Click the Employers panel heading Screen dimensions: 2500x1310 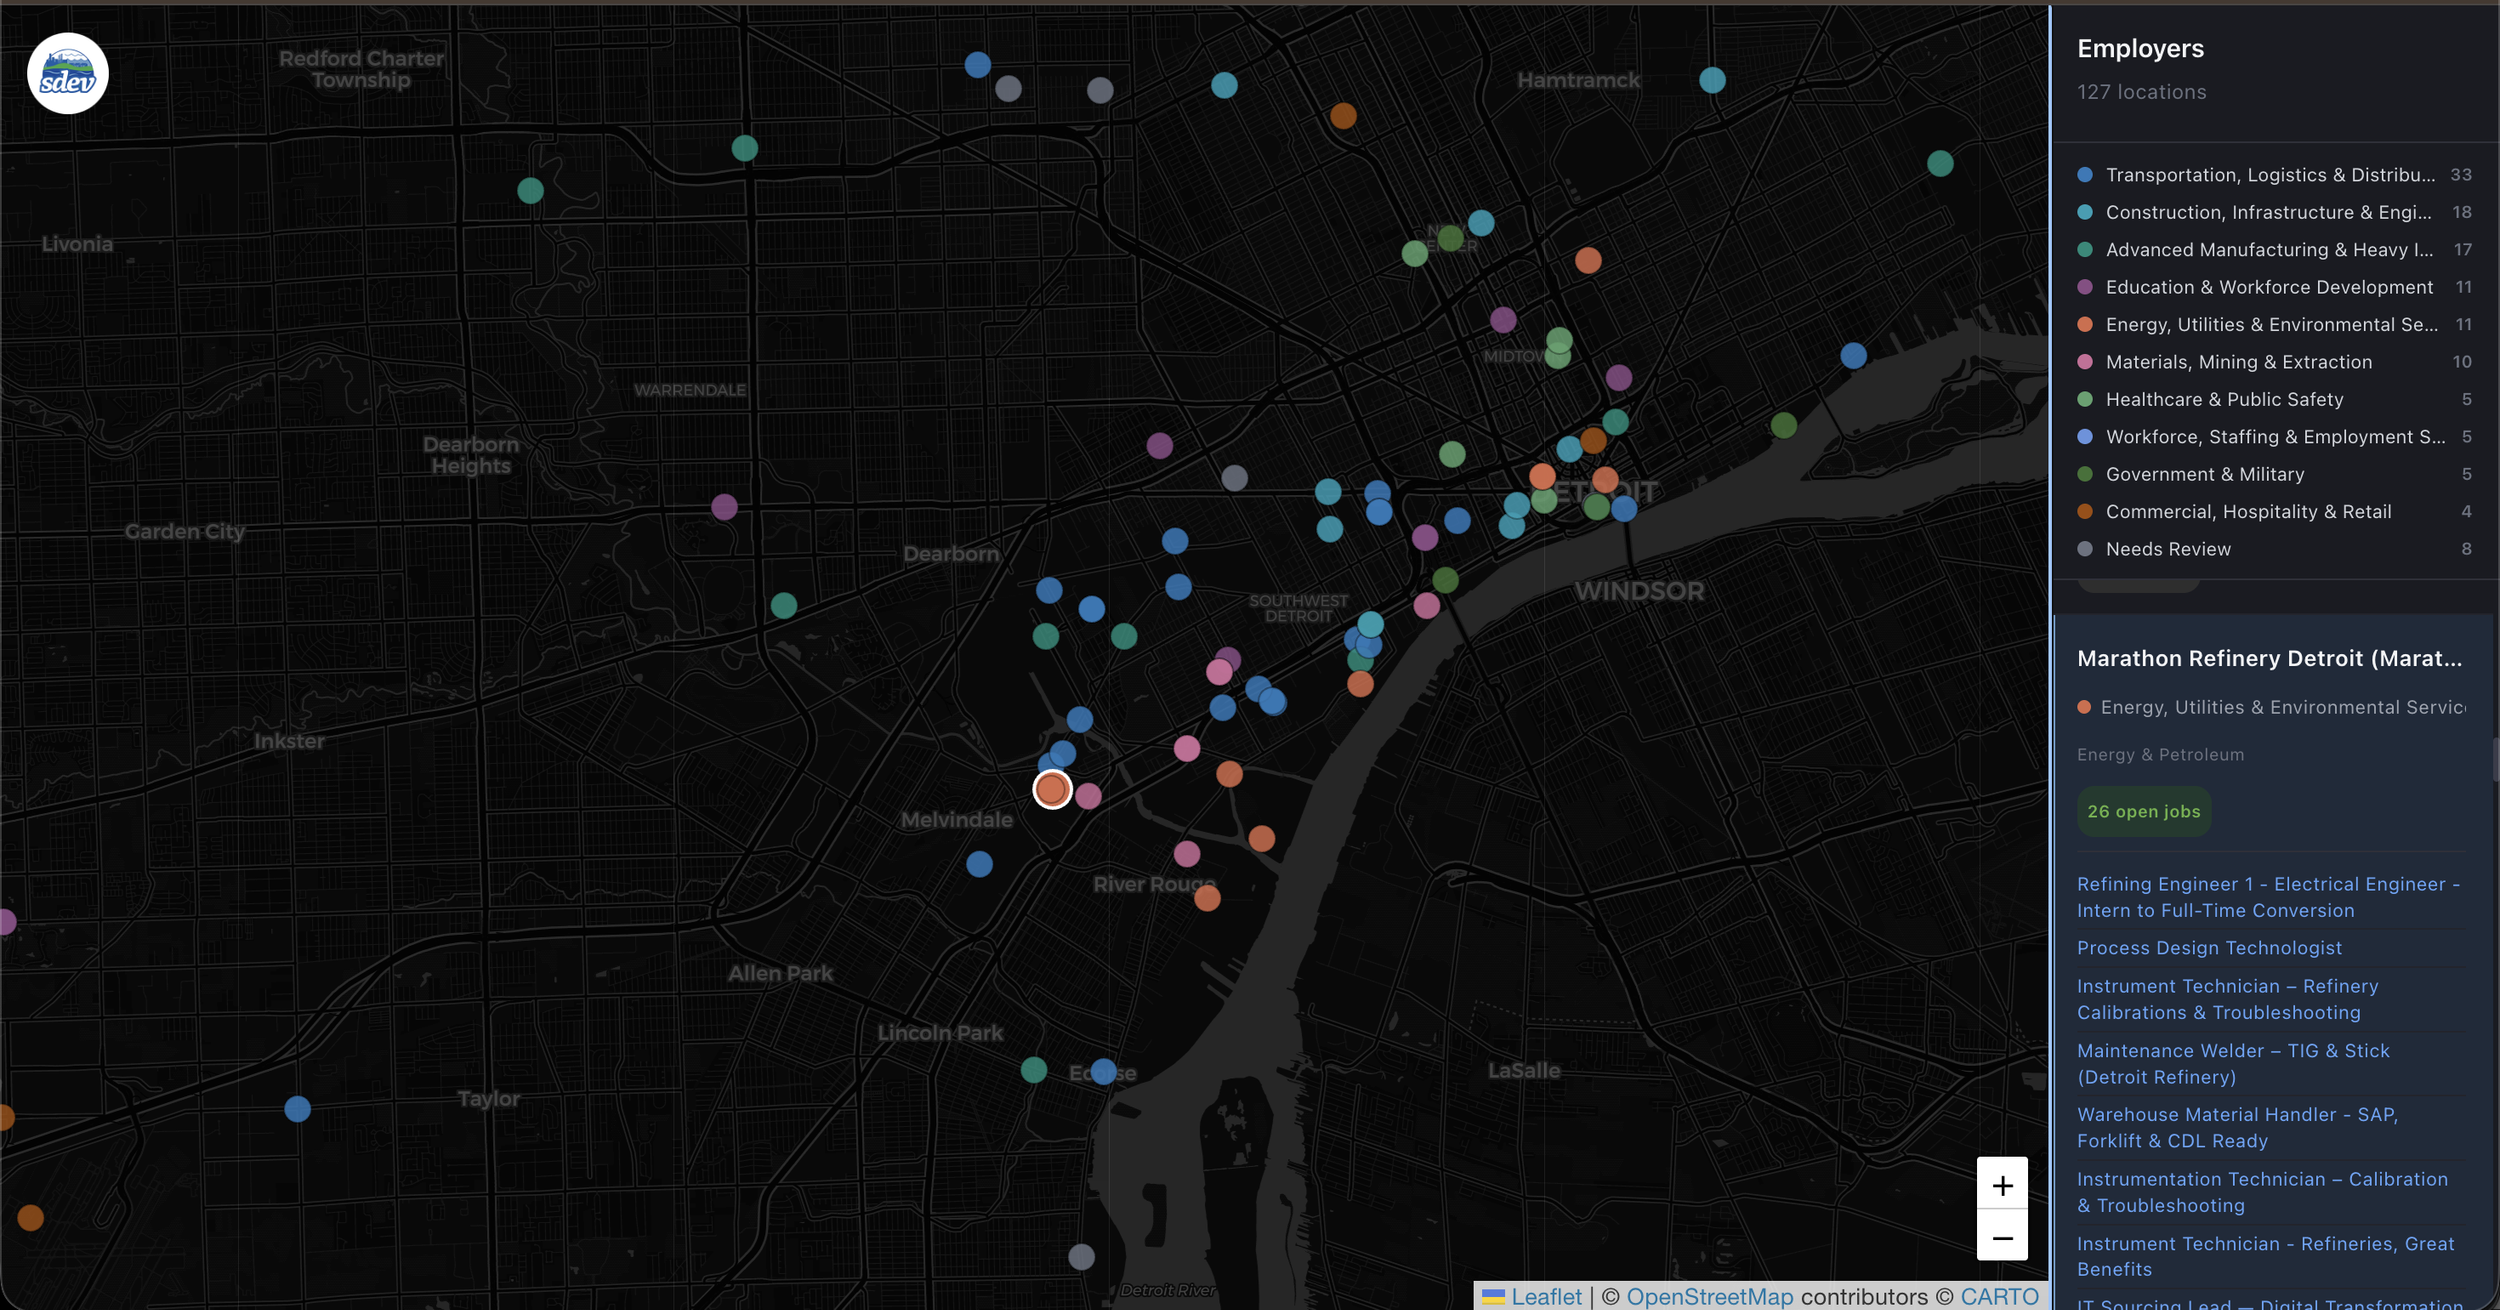[2140, 49]
